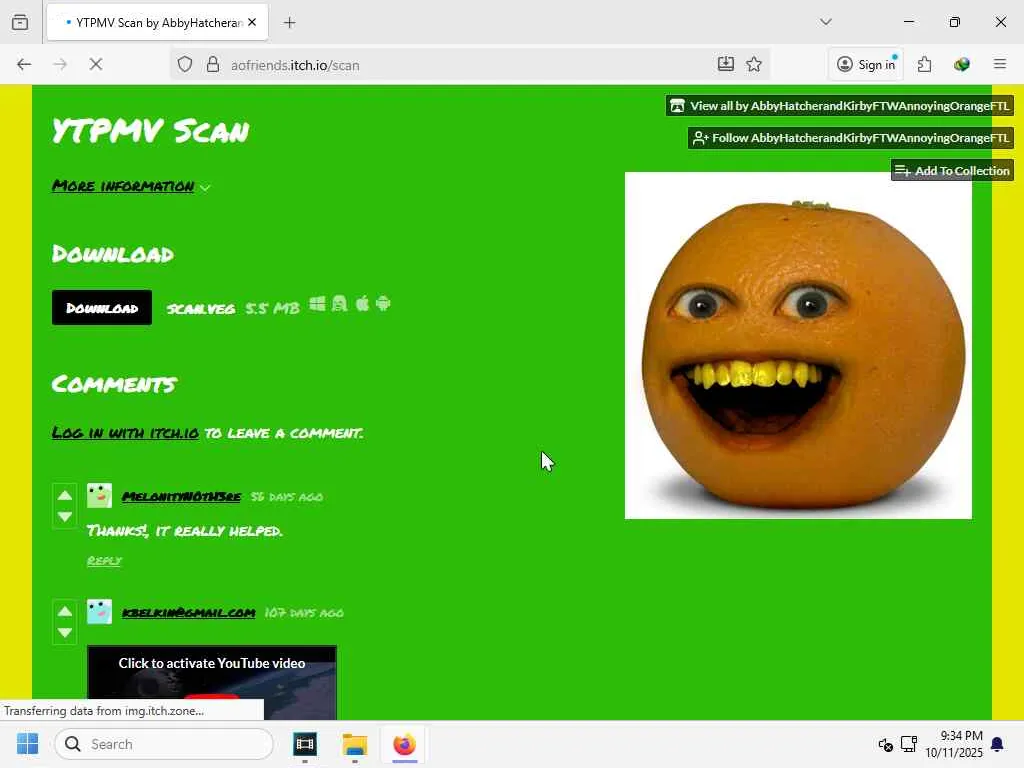Click the Android platform icon beside scan.veg

click(383, 304)
